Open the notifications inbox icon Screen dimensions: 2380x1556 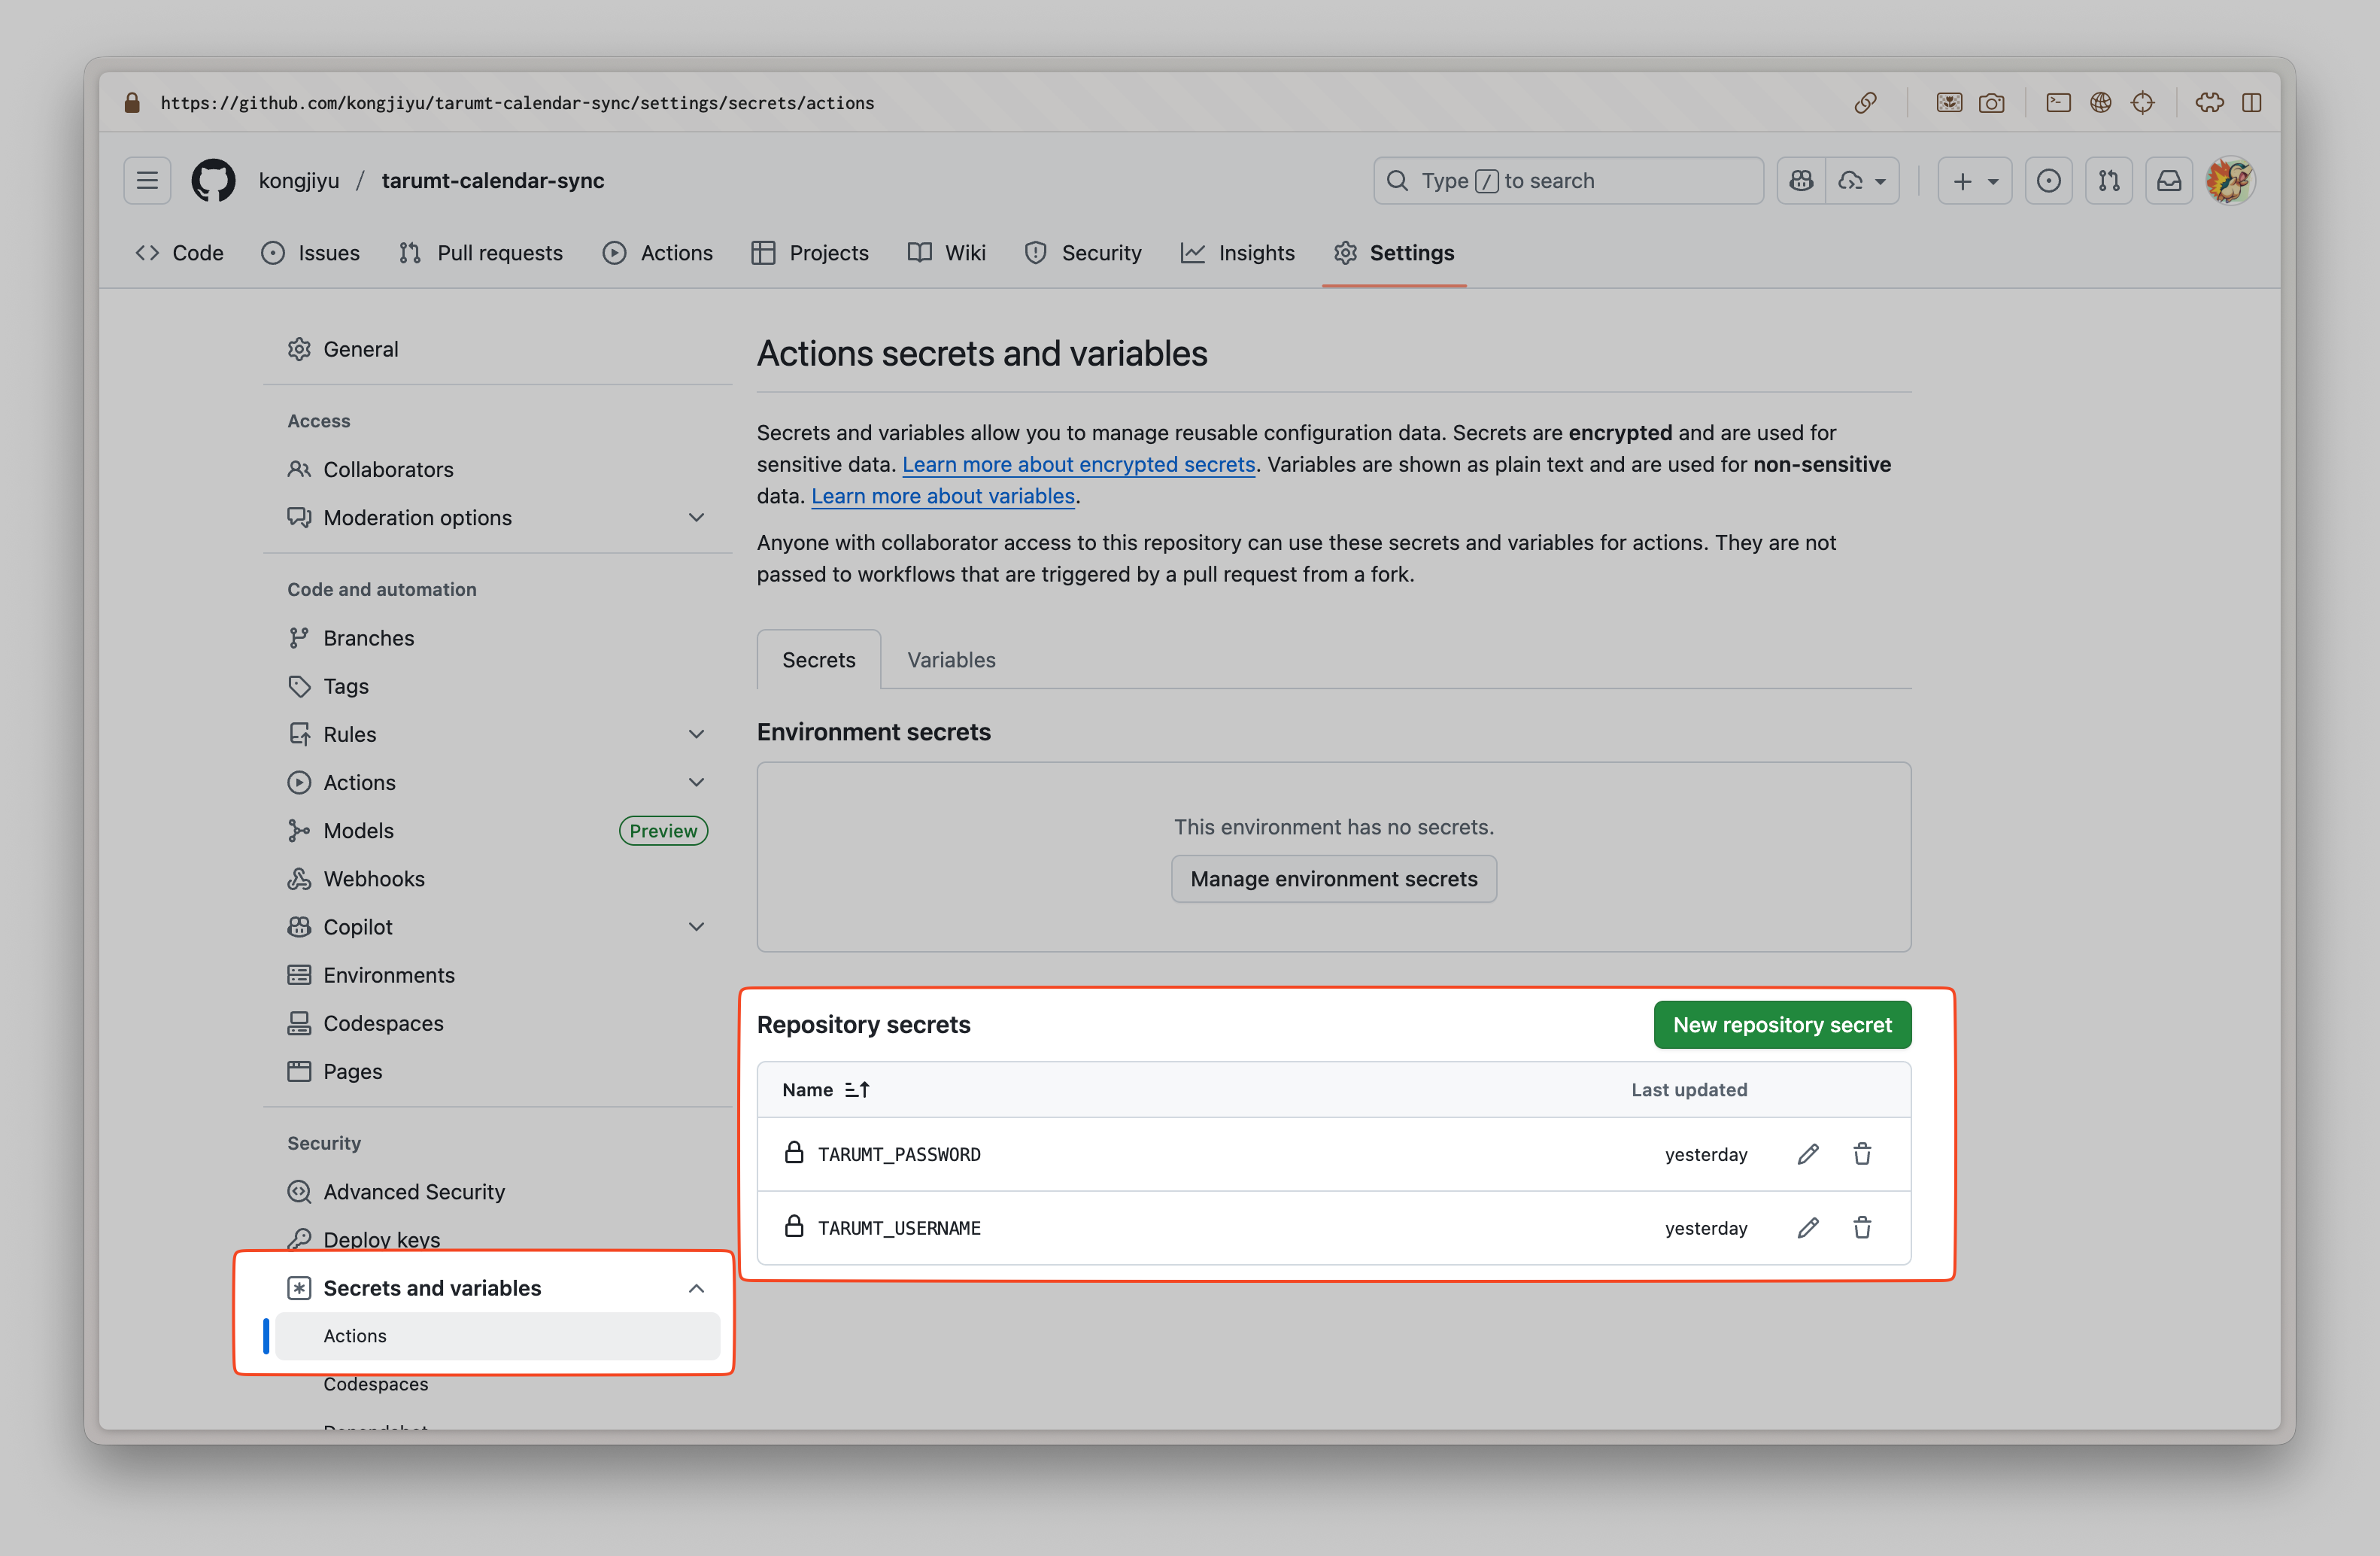2168,181
